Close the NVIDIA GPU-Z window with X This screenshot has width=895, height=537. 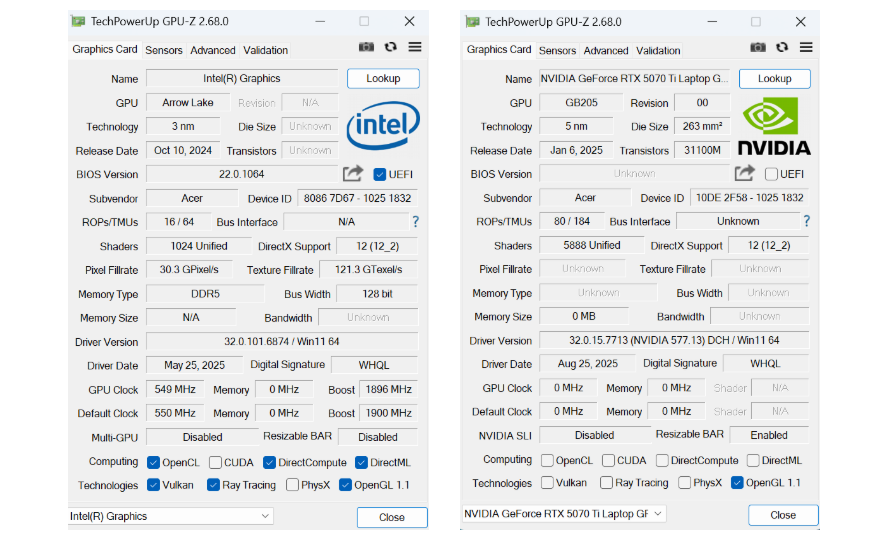pos(800,22)
